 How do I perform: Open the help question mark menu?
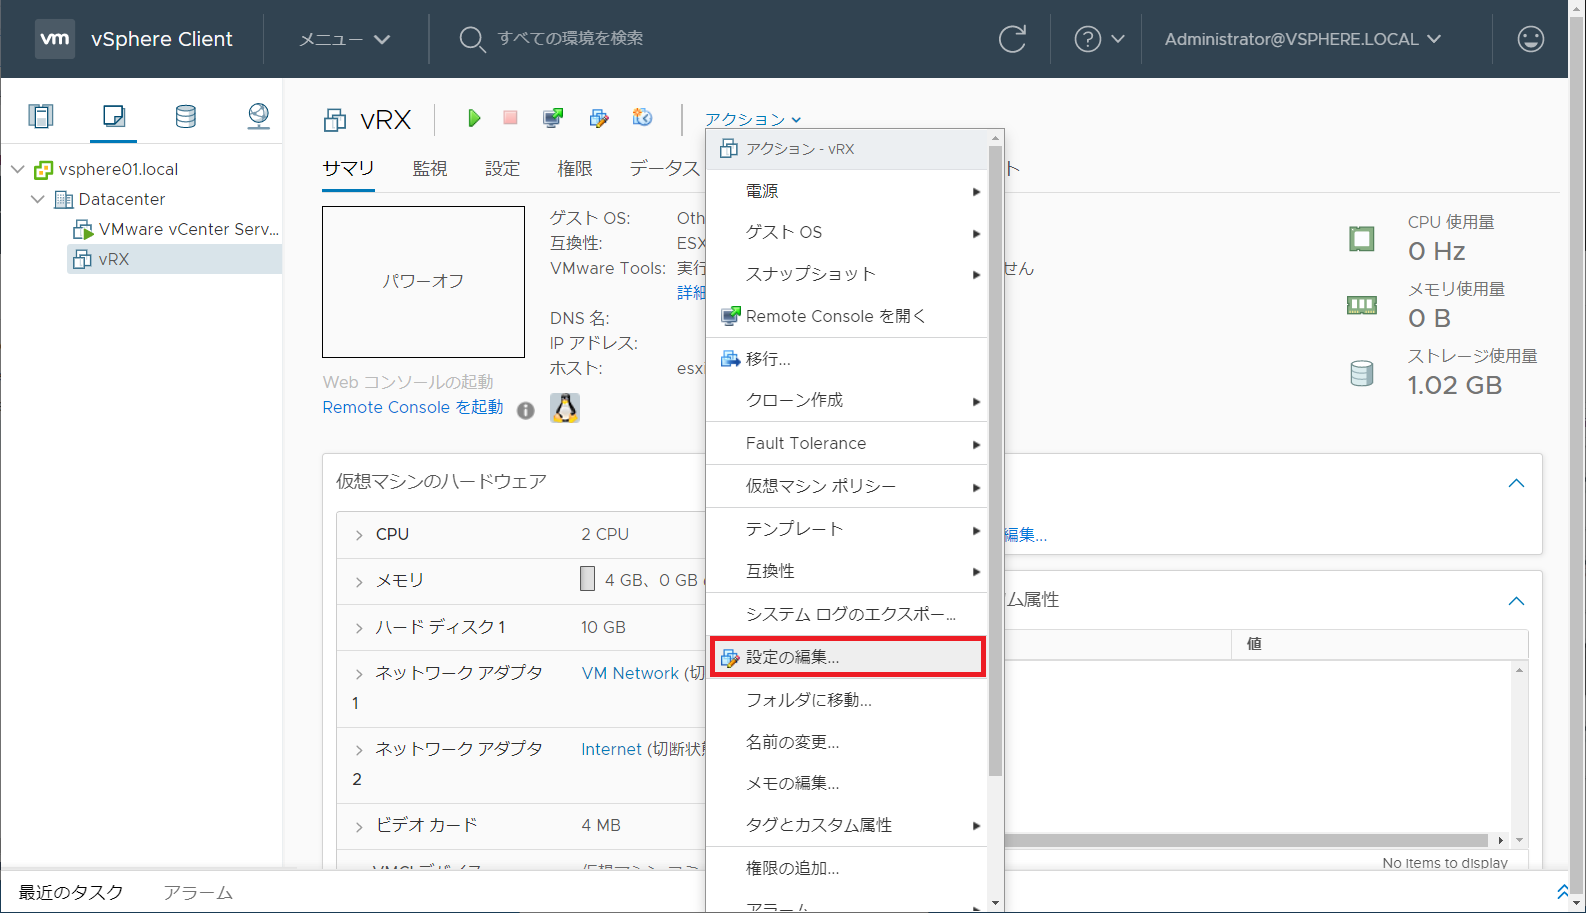point(1099,39)
